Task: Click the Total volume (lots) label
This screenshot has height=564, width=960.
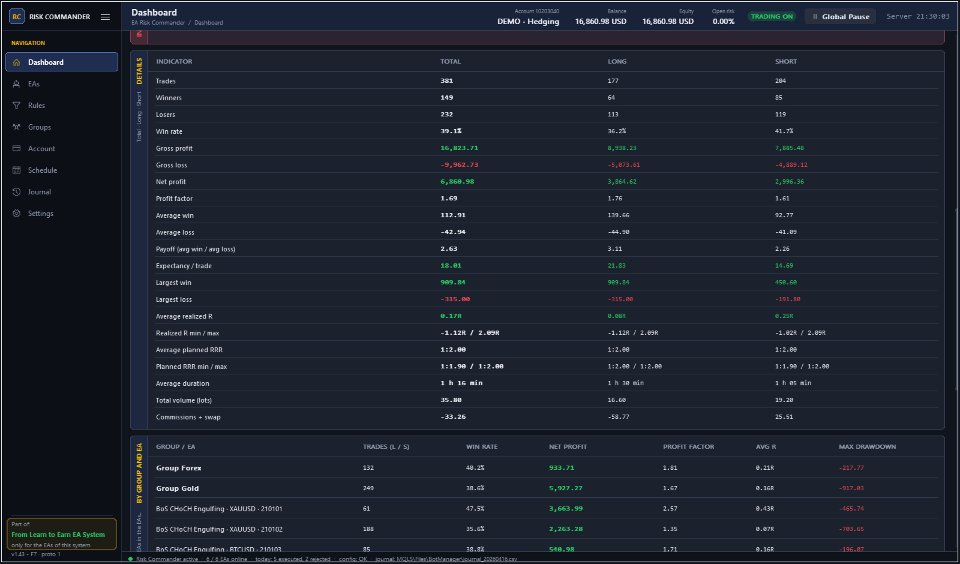Action: (182, 400)
